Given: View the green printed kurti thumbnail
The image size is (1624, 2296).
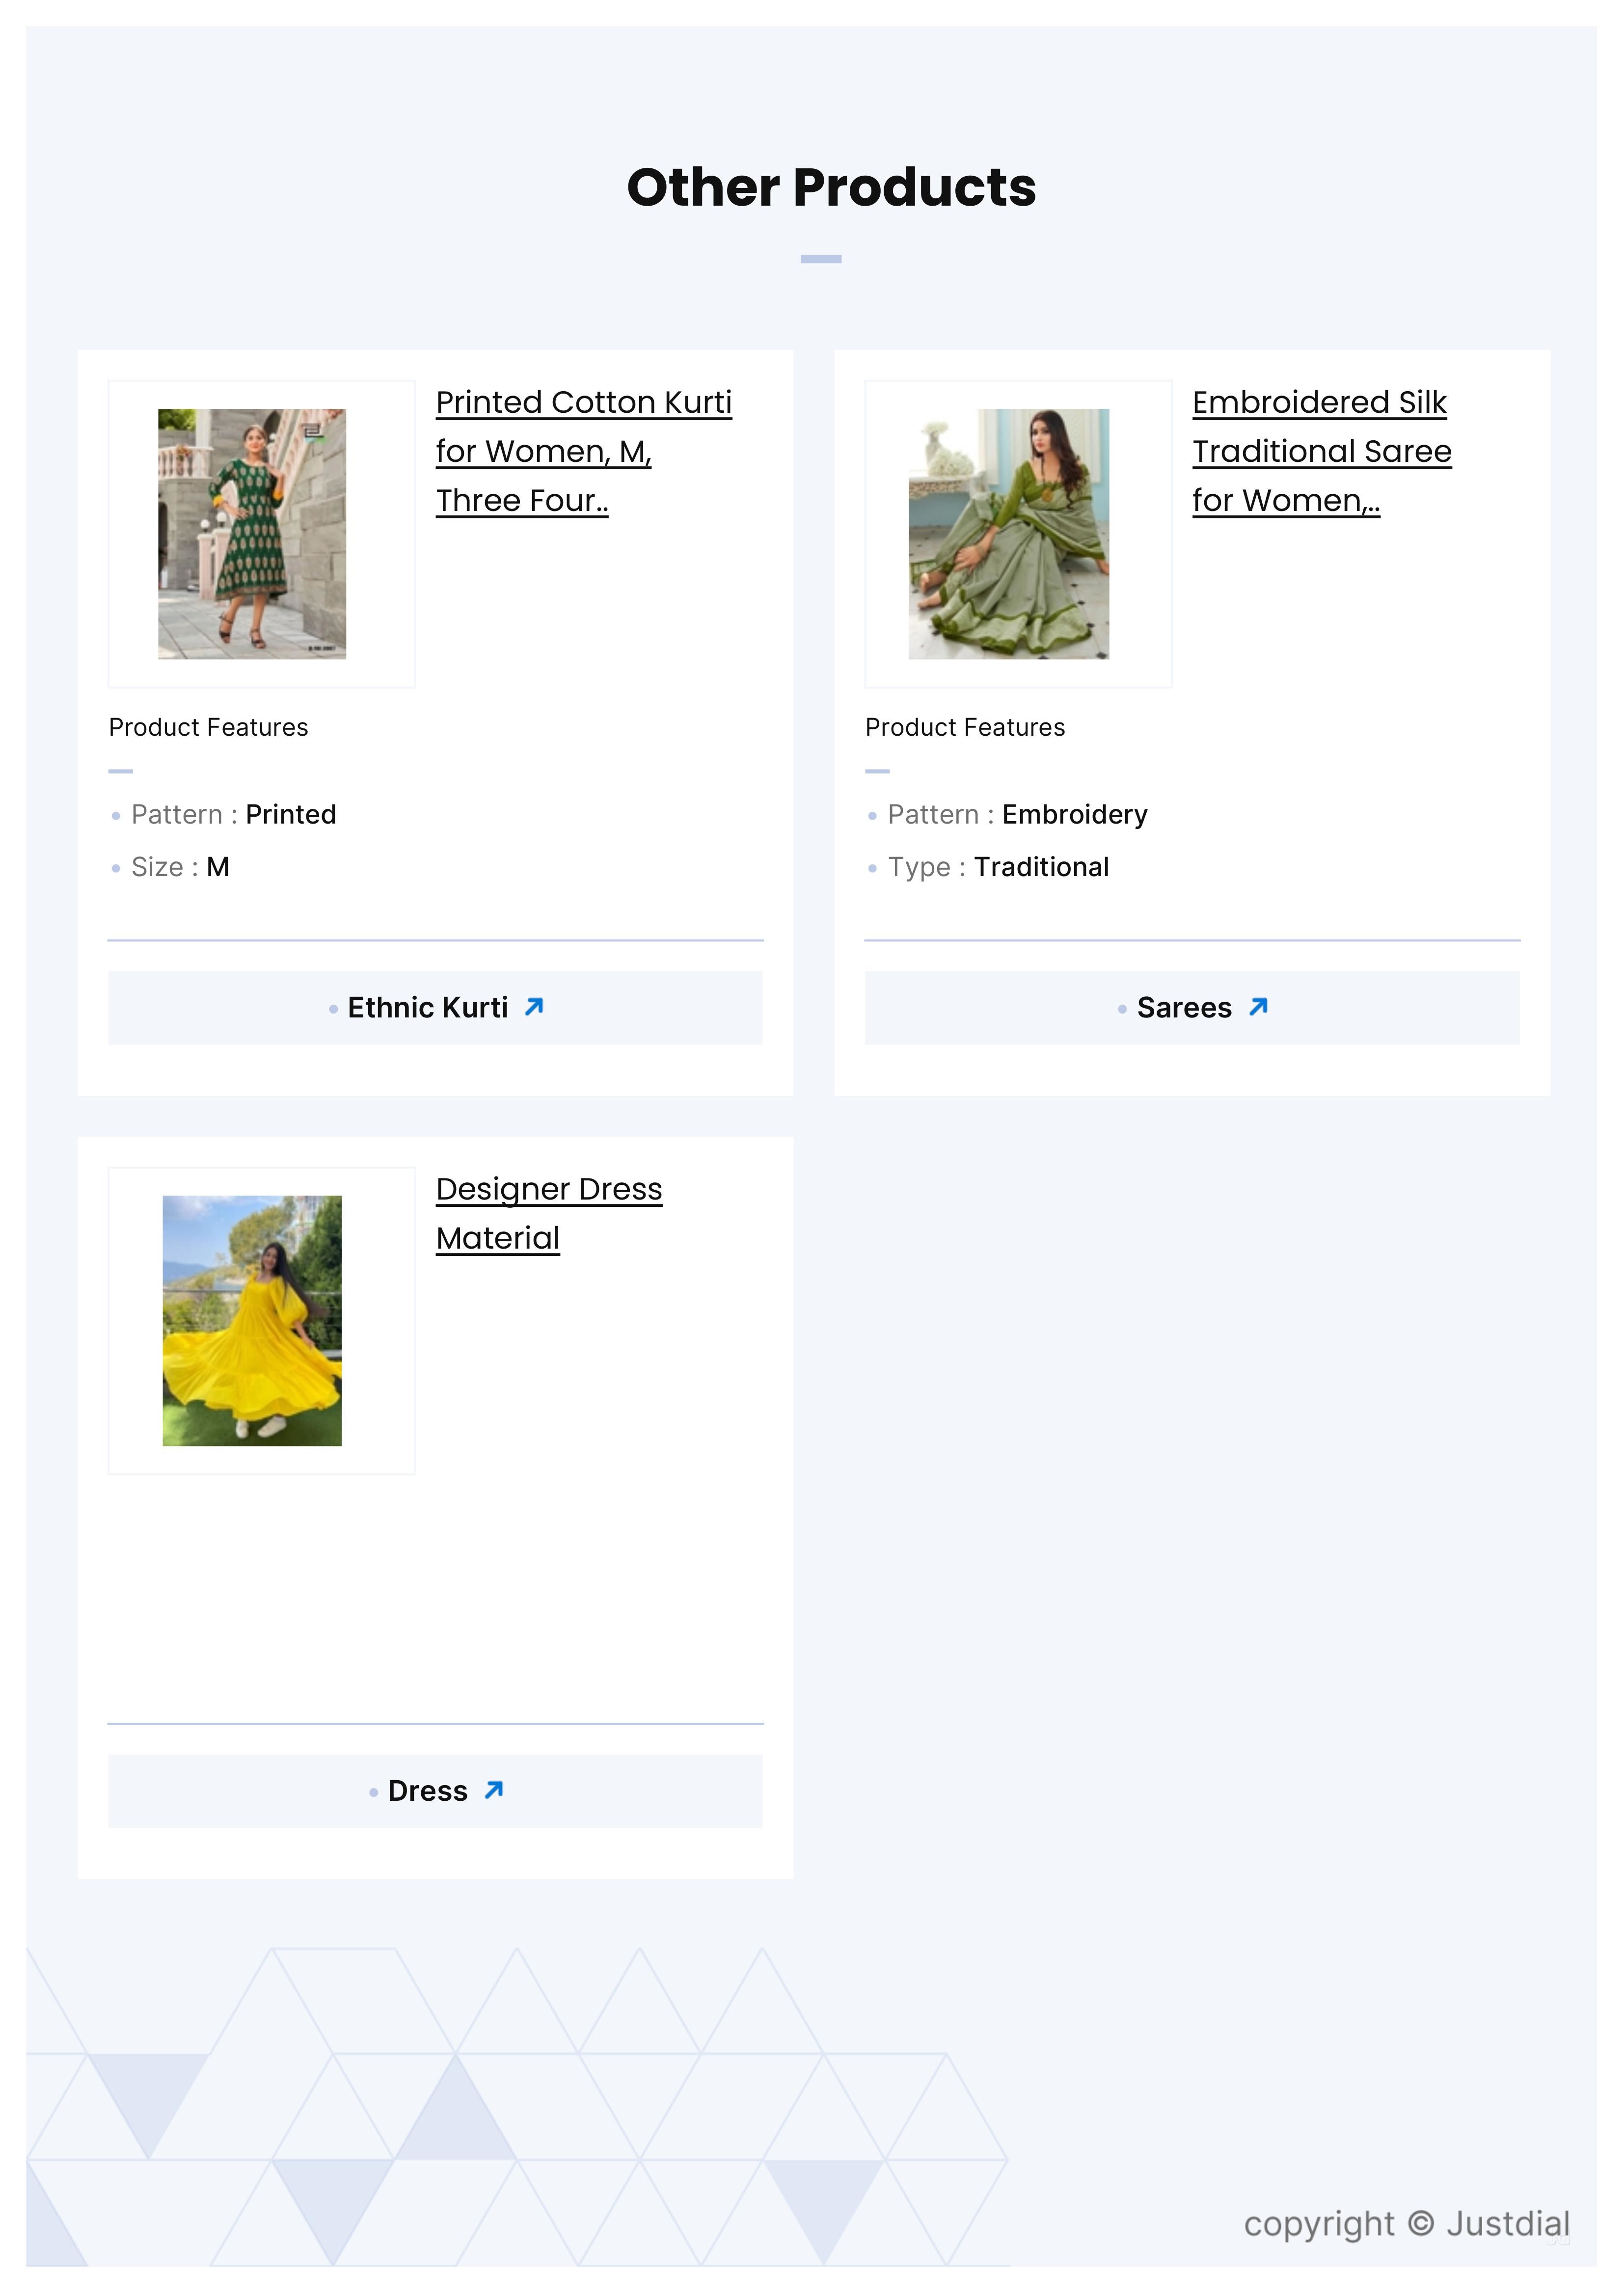Looking at the screenshot, I should point(252,533).
